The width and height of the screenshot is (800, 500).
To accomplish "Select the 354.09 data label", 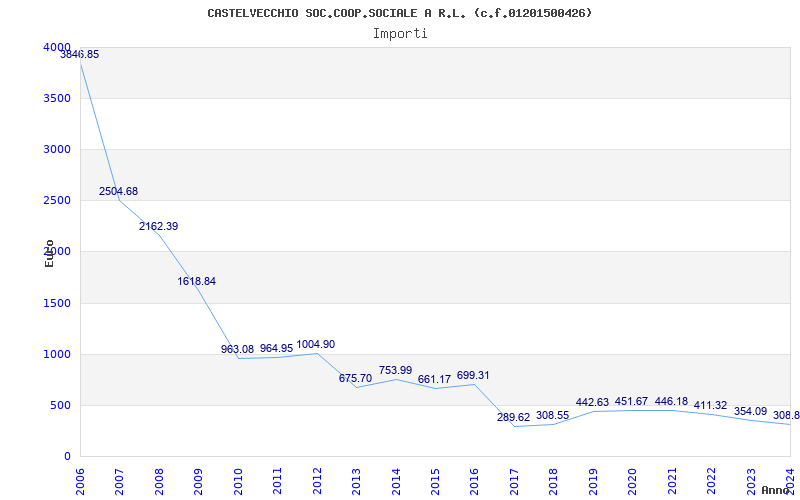I will pyautogui.click(x=751, y=411).
